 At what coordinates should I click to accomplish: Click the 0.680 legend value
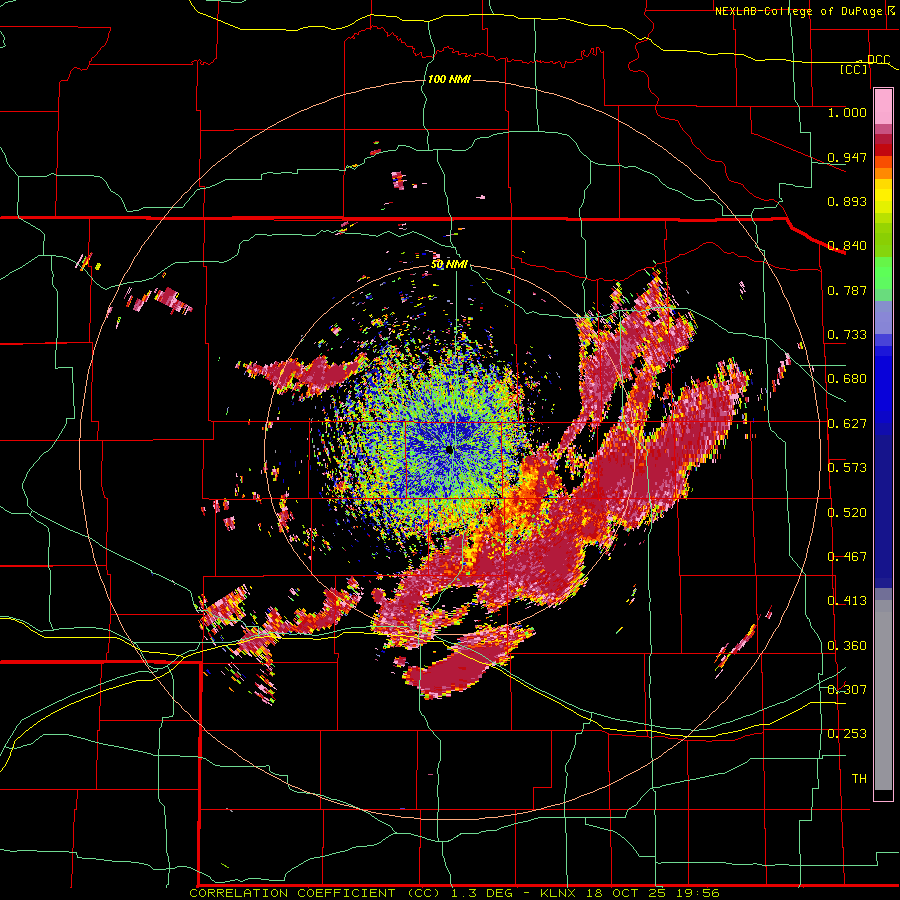tap(847, 379)
